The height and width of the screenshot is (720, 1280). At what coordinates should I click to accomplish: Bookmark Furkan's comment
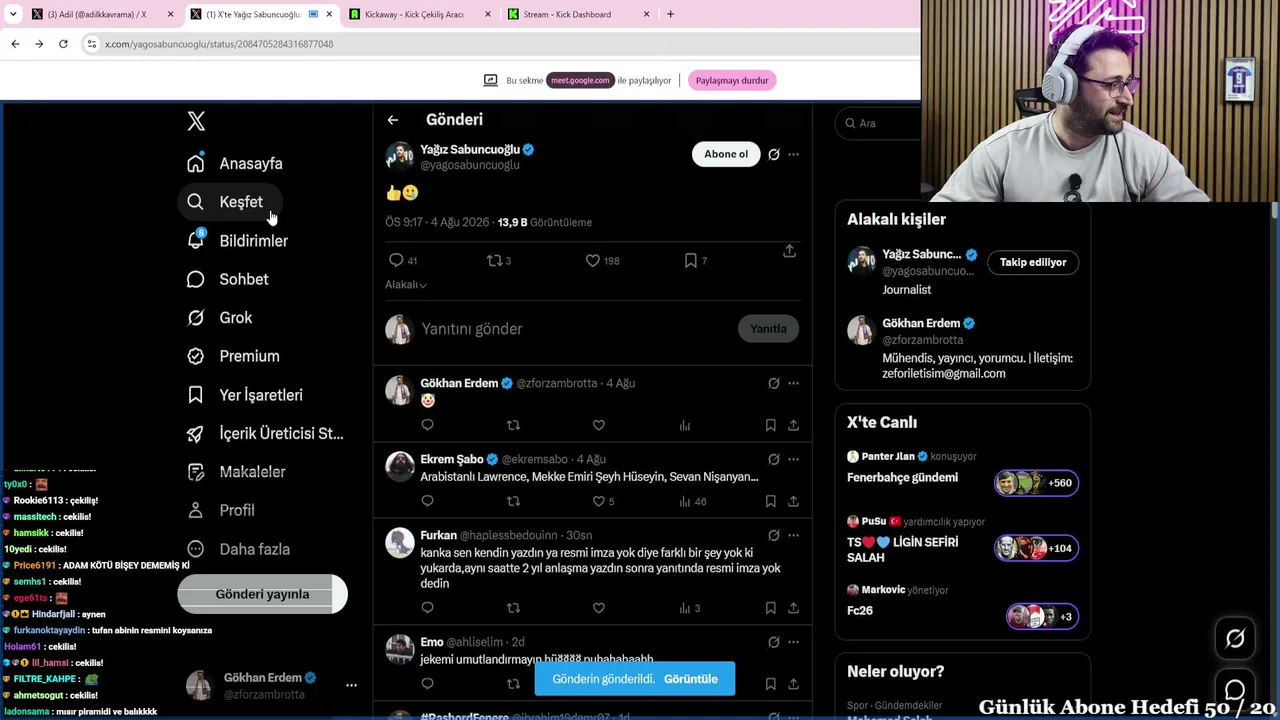coord(770,607)
